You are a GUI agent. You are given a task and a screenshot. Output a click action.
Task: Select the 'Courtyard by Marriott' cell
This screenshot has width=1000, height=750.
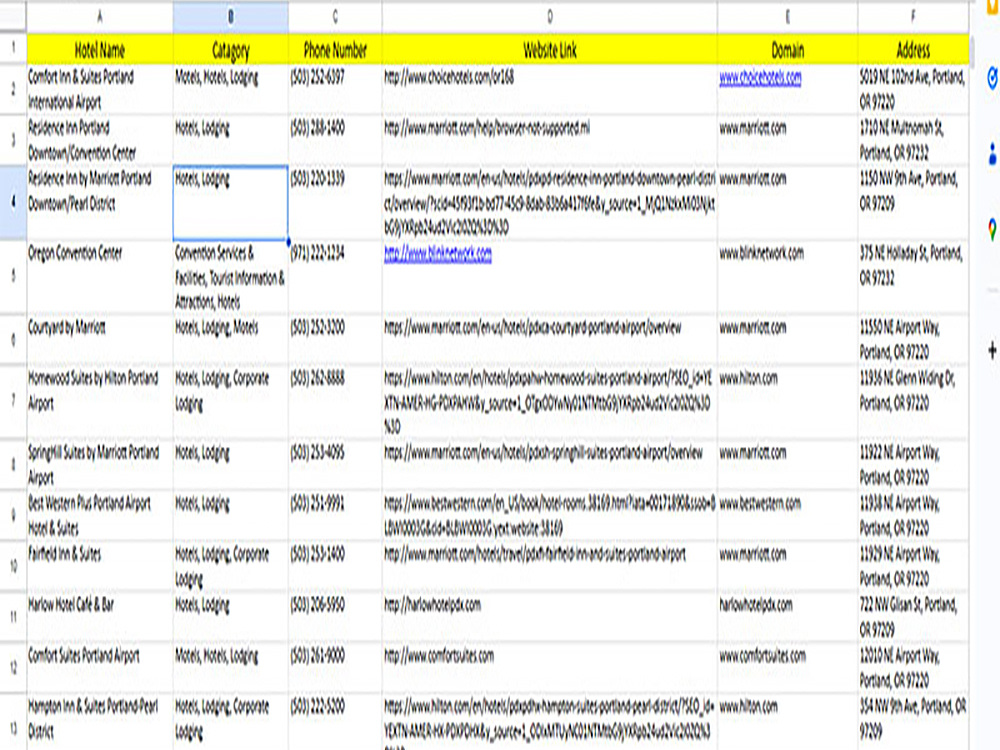click(99, 339)
